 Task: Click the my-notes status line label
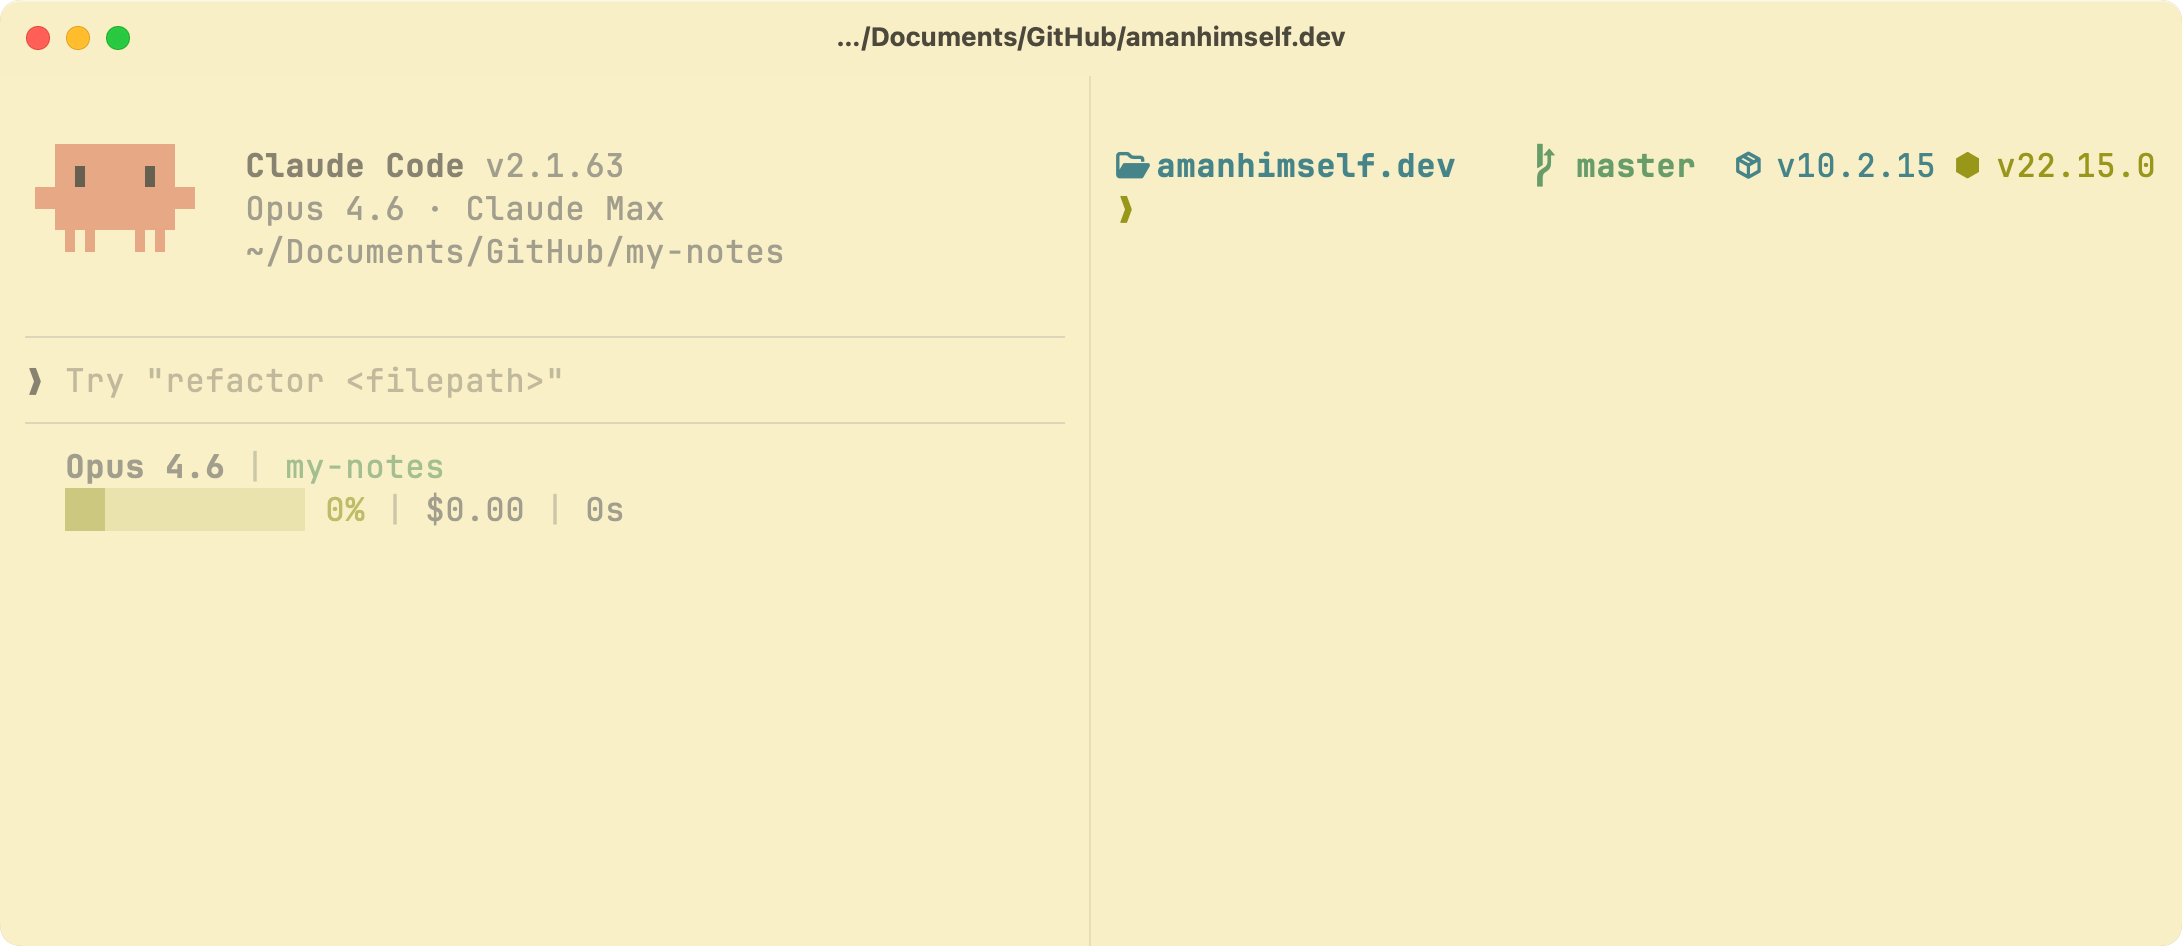[364, 467]
